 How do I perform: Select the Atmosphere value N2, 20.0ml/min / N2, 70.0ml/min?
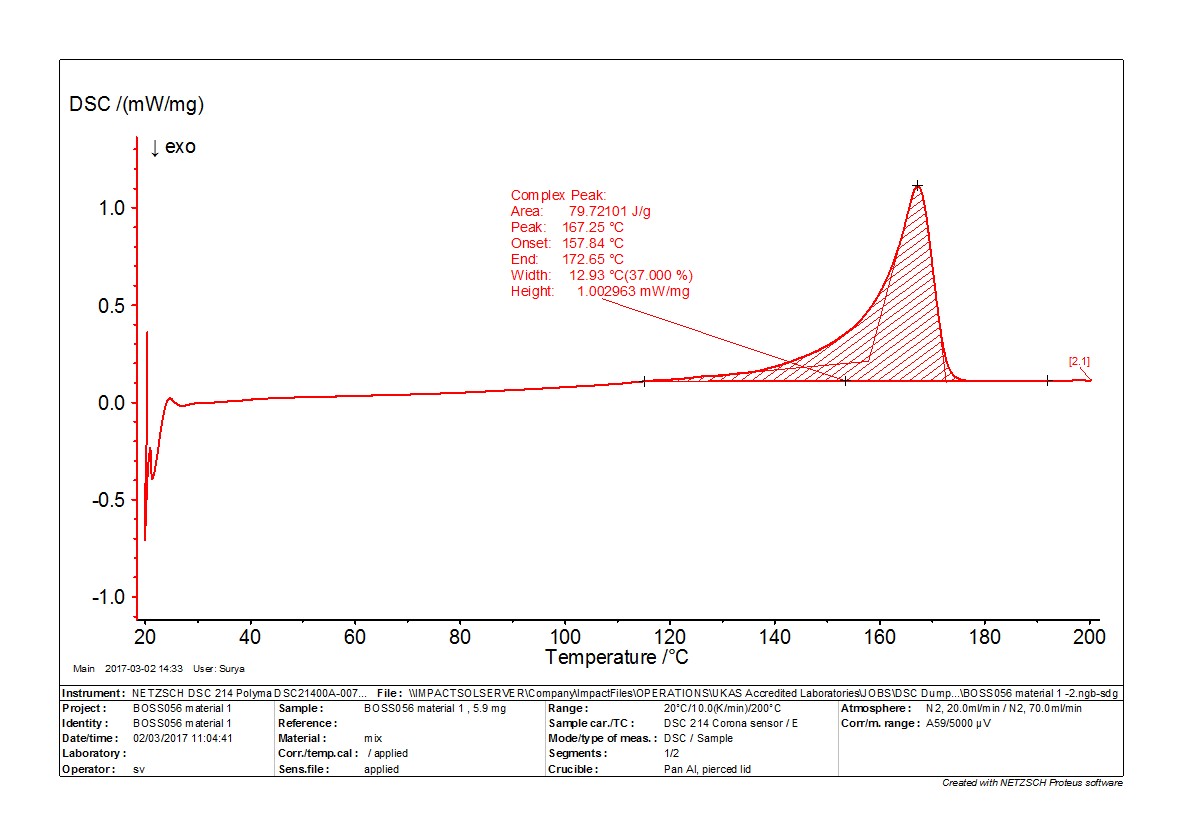pyautogui.click(x=1003, y=708)
